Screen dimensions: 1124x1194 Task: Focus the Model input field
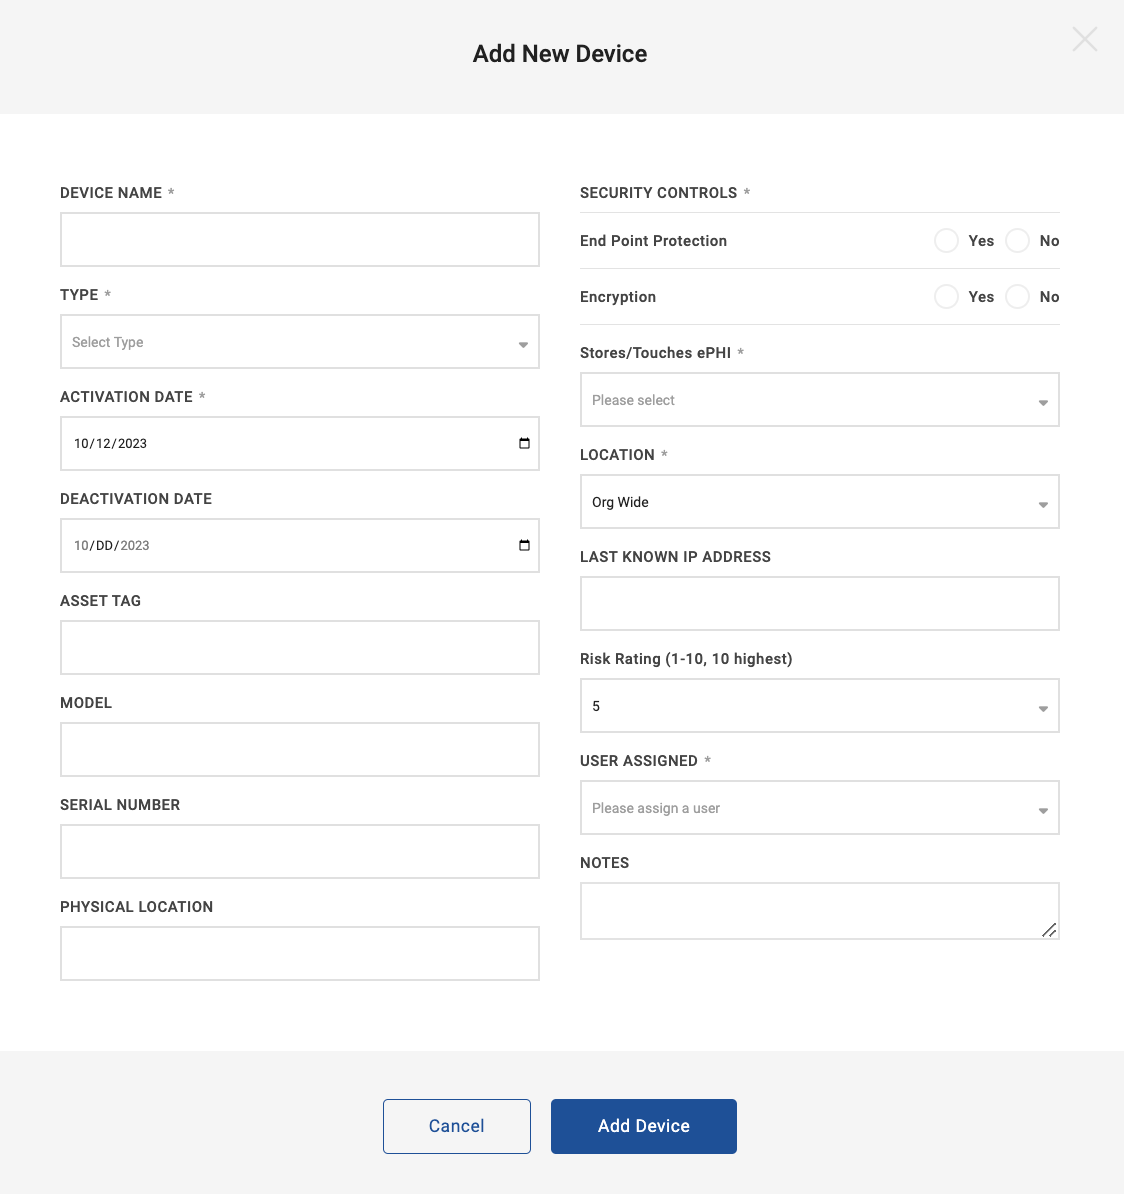(300, 750)
